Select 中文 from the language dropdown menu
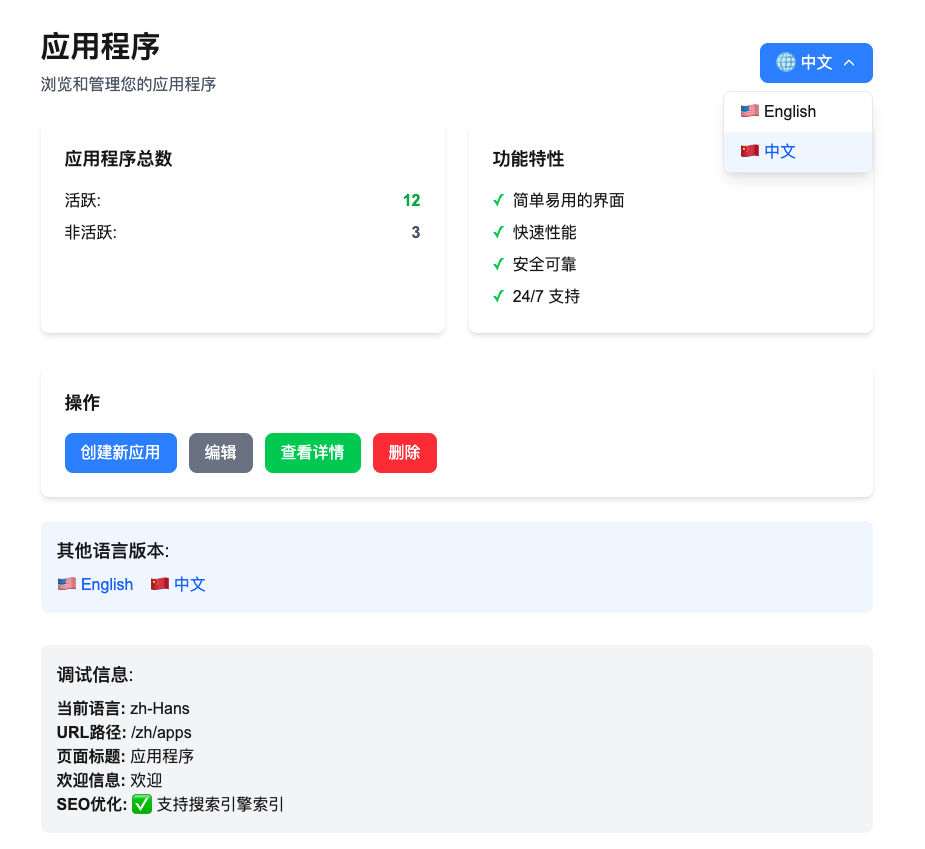925x849 pixels. coord(798,152)
